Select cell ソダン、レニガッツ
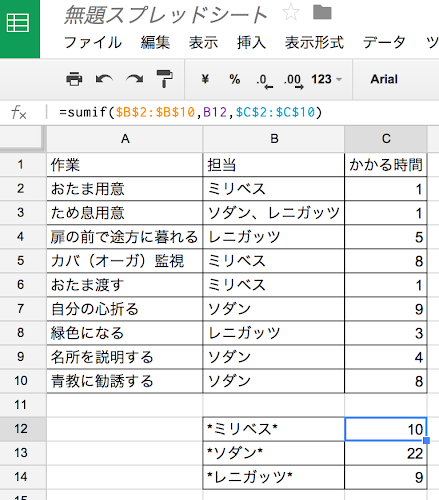439x500 pixels. click(274, 213)
